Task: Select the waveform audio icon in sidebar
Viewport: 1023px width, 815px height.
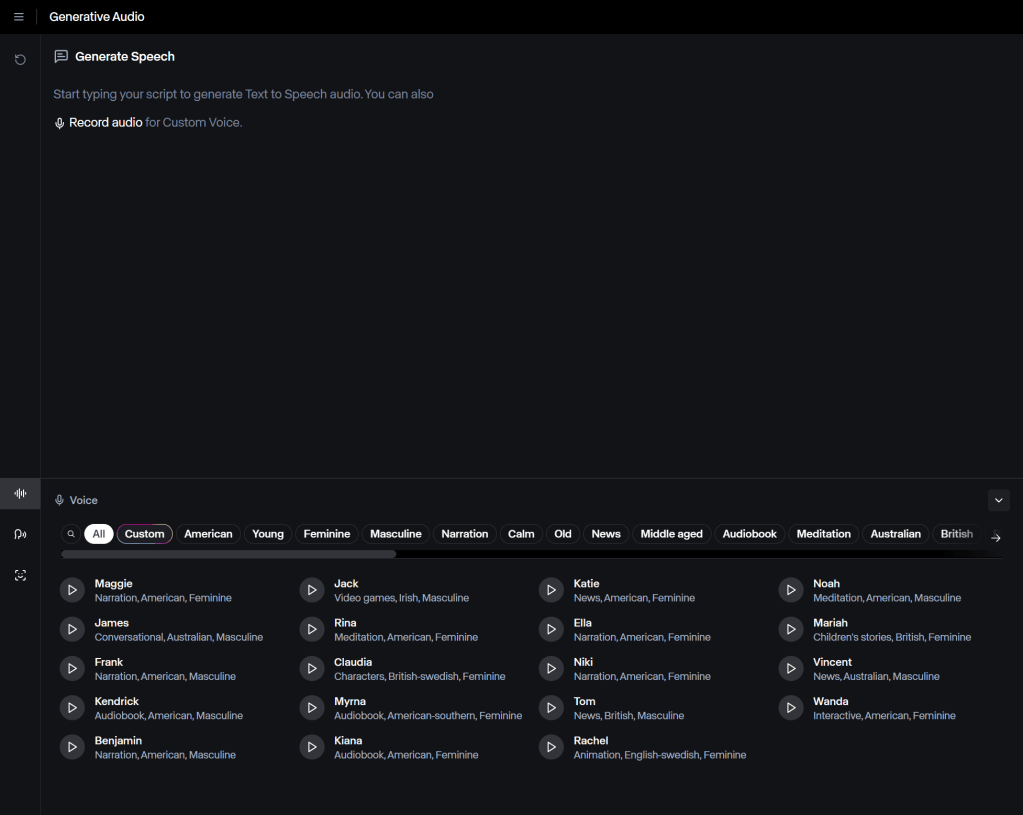Action: tap(20, 493)
